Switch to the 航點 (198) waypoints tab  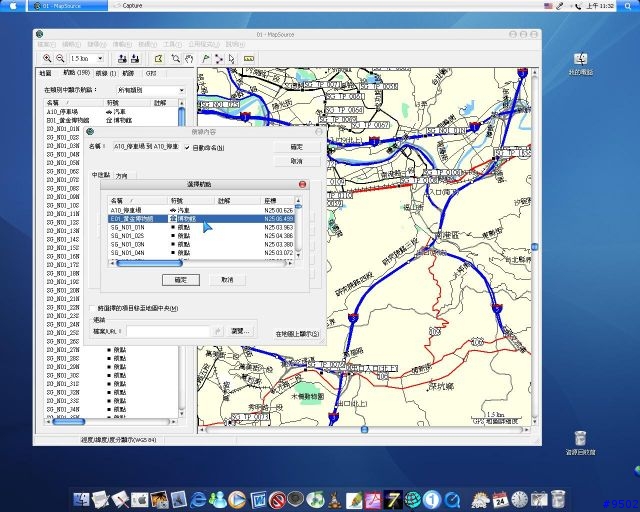click(x=76, y=73)
